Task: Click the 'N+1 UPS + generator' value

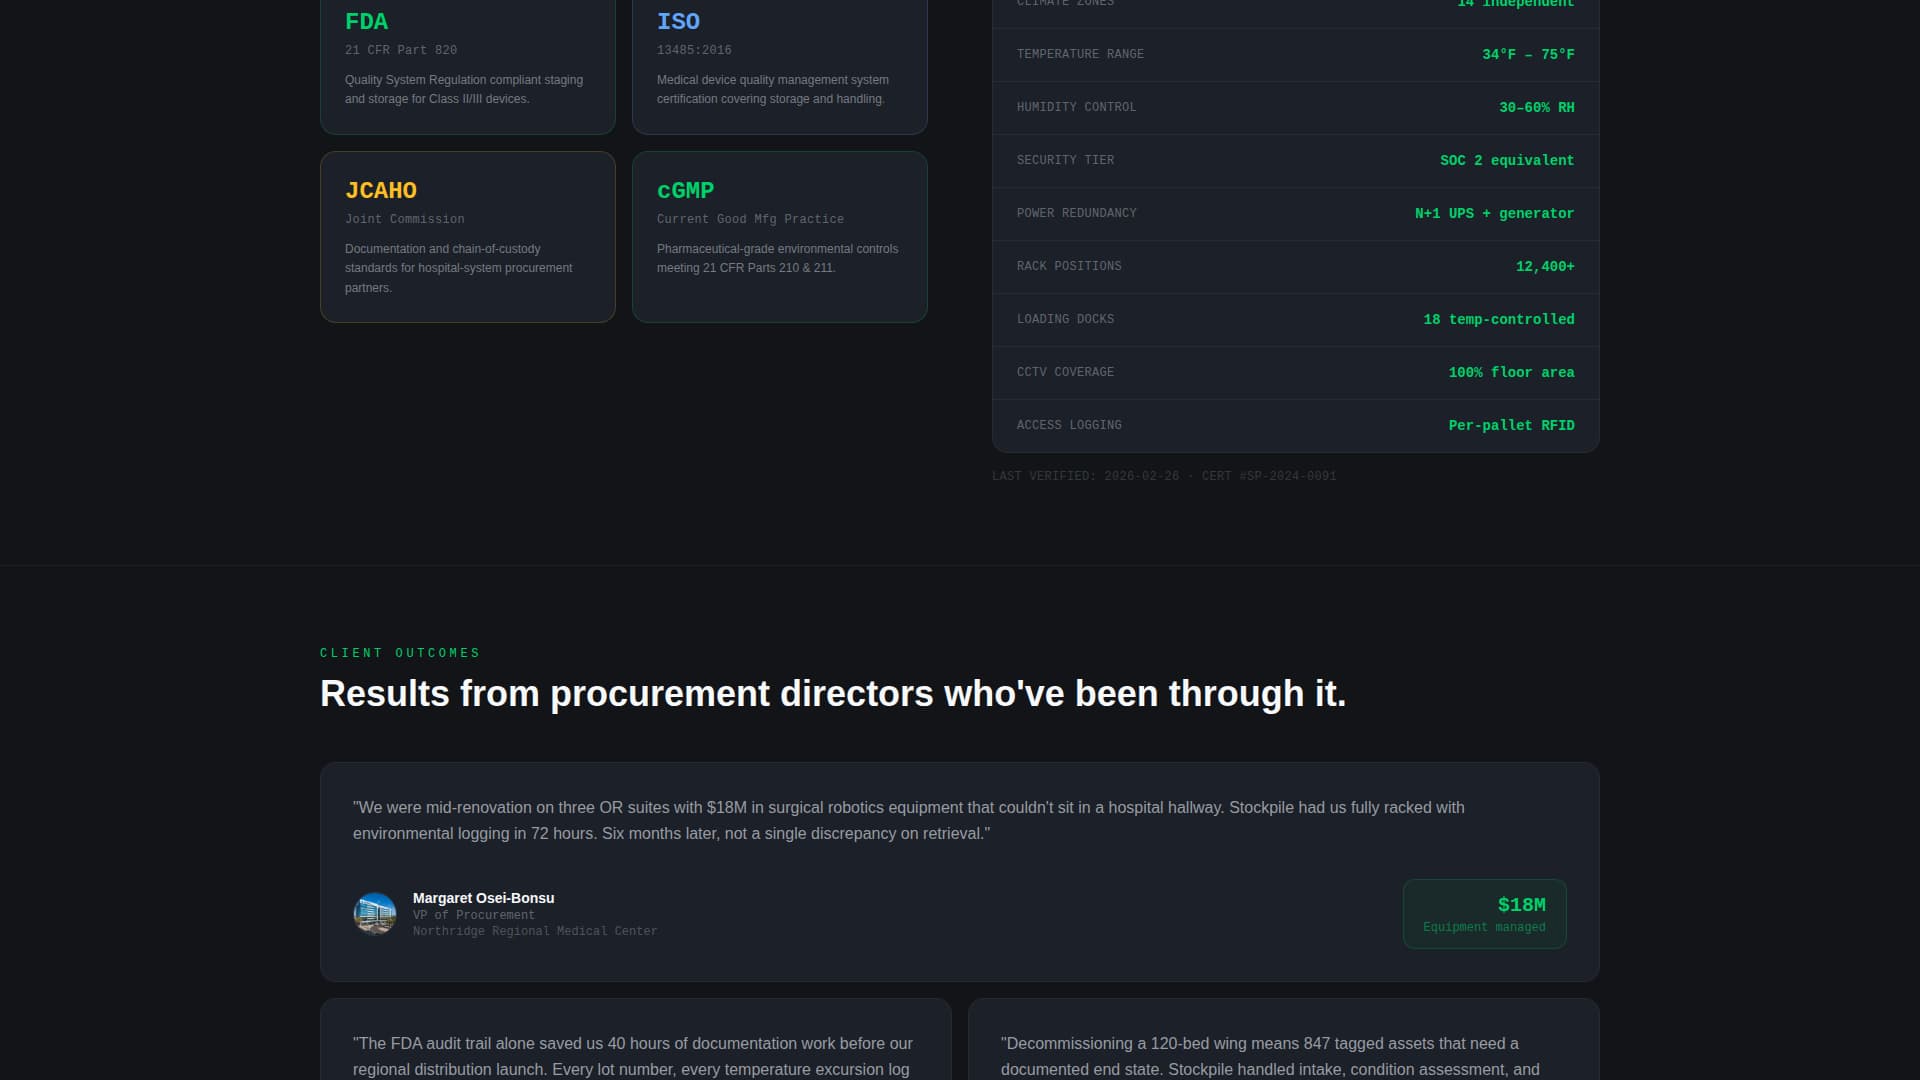Action: (1494, 213)
